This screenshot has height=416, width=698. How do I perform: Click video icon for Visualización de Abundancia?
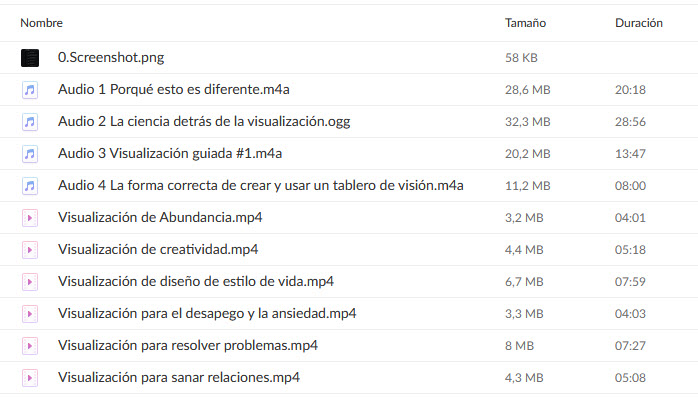(x=30, y=218)
